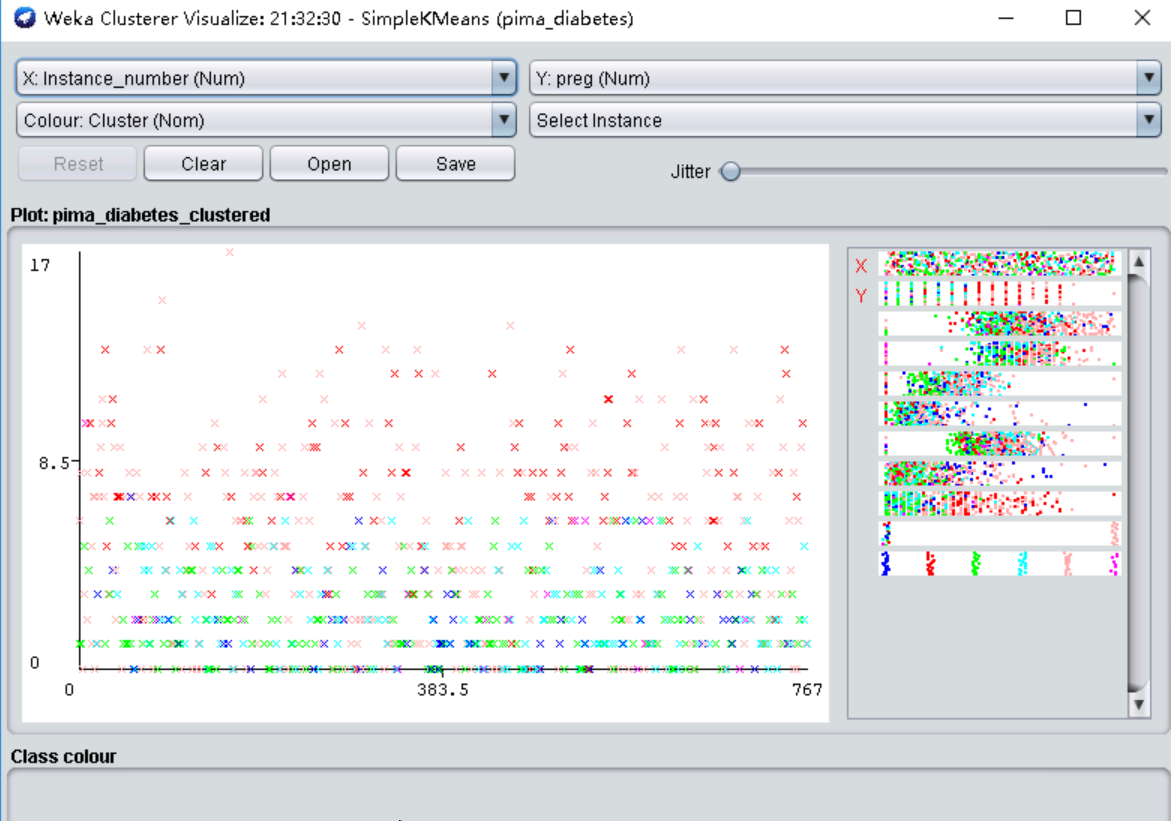The height and width of the screenshot is (821, 1171).
Task: Click the Save button
Action: coord(455,164)
